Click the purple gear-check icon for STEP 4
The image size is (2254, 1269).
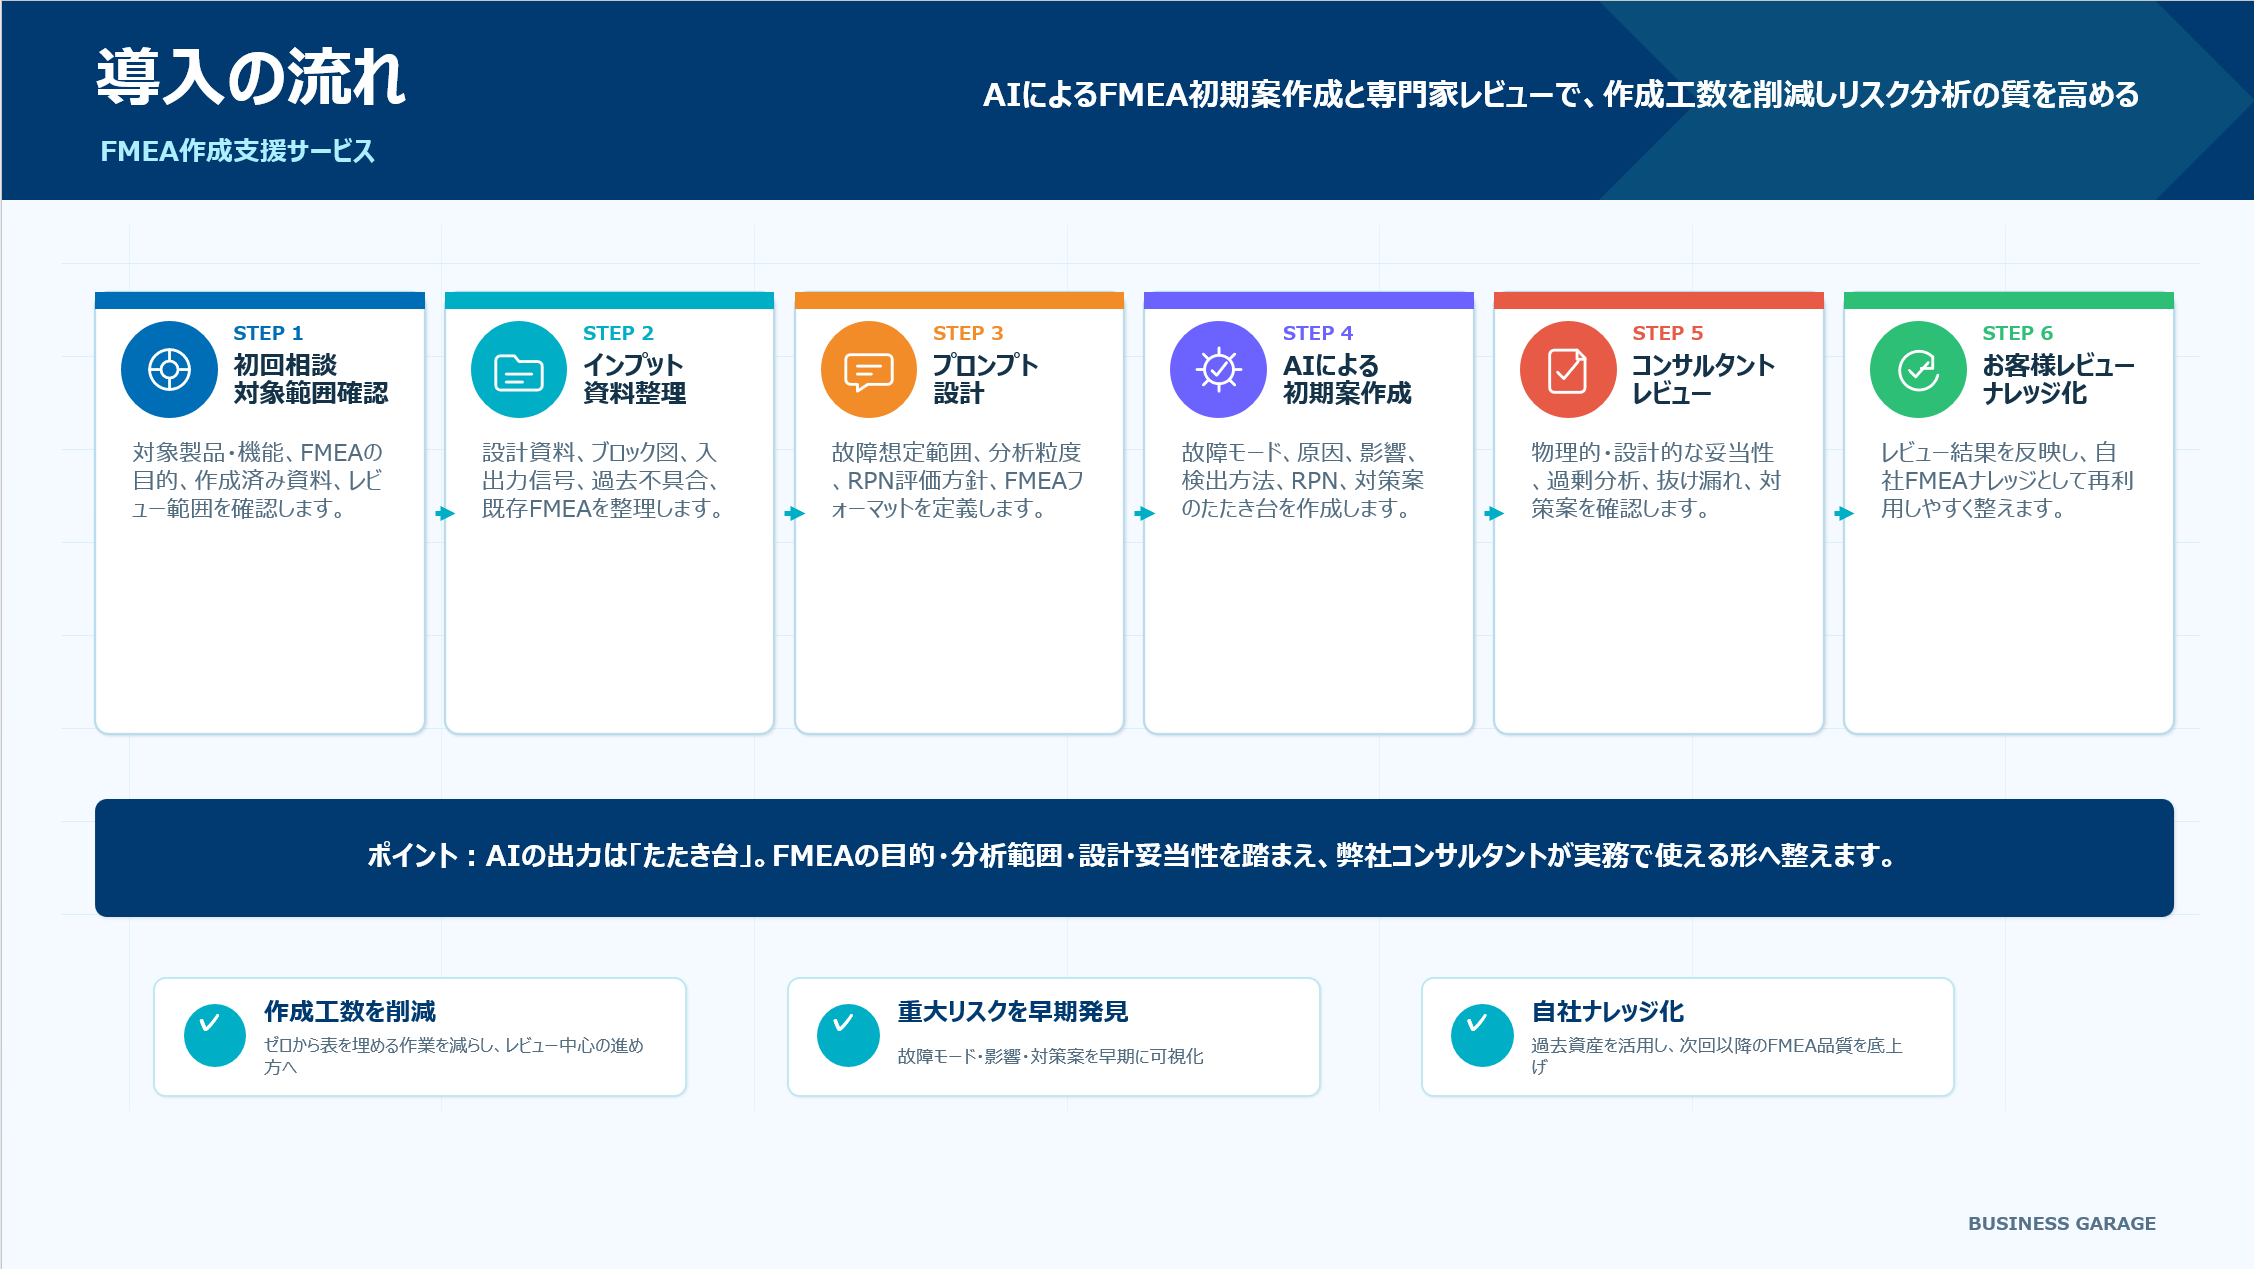point(1218,369)
